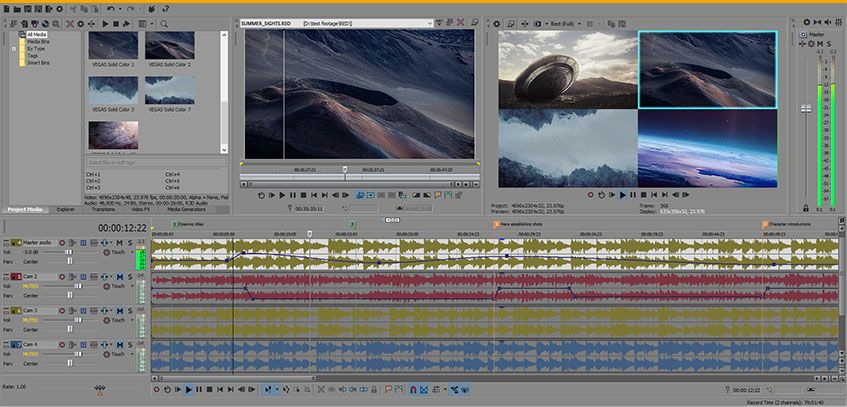Open the Media Generators tab
Viewport: 847px width, 407px height.
(x=188, y=209)
